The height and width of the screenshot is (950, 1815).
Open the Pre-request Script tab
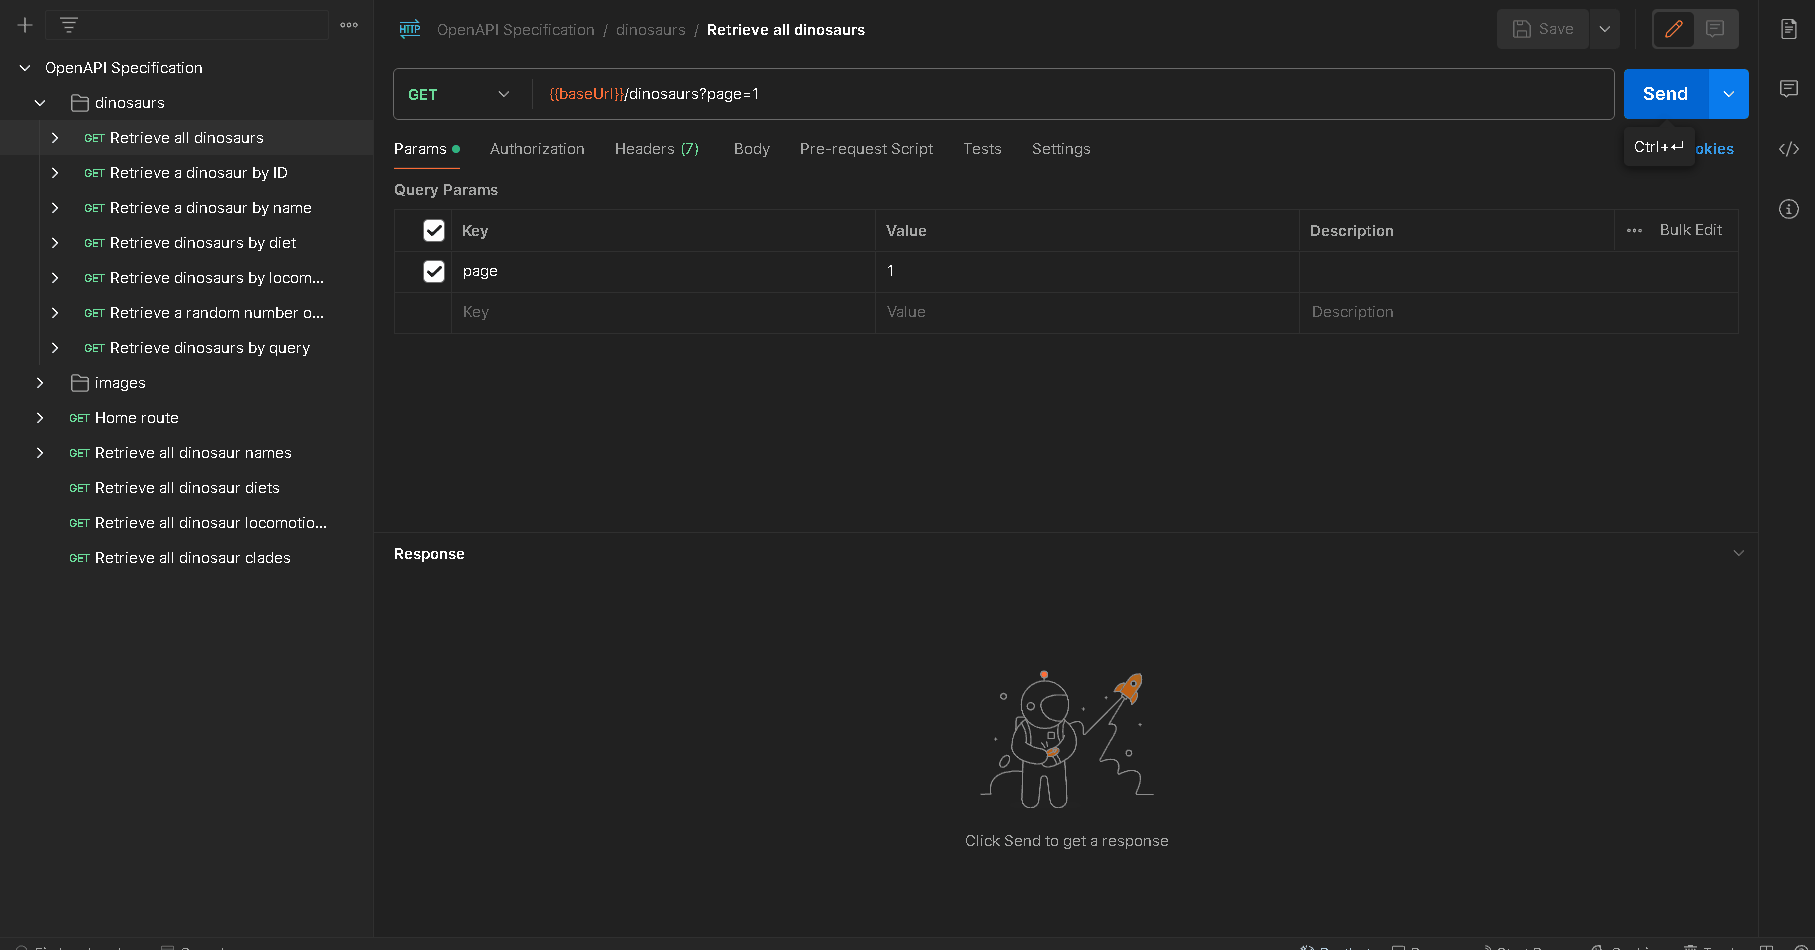(866, 149)
